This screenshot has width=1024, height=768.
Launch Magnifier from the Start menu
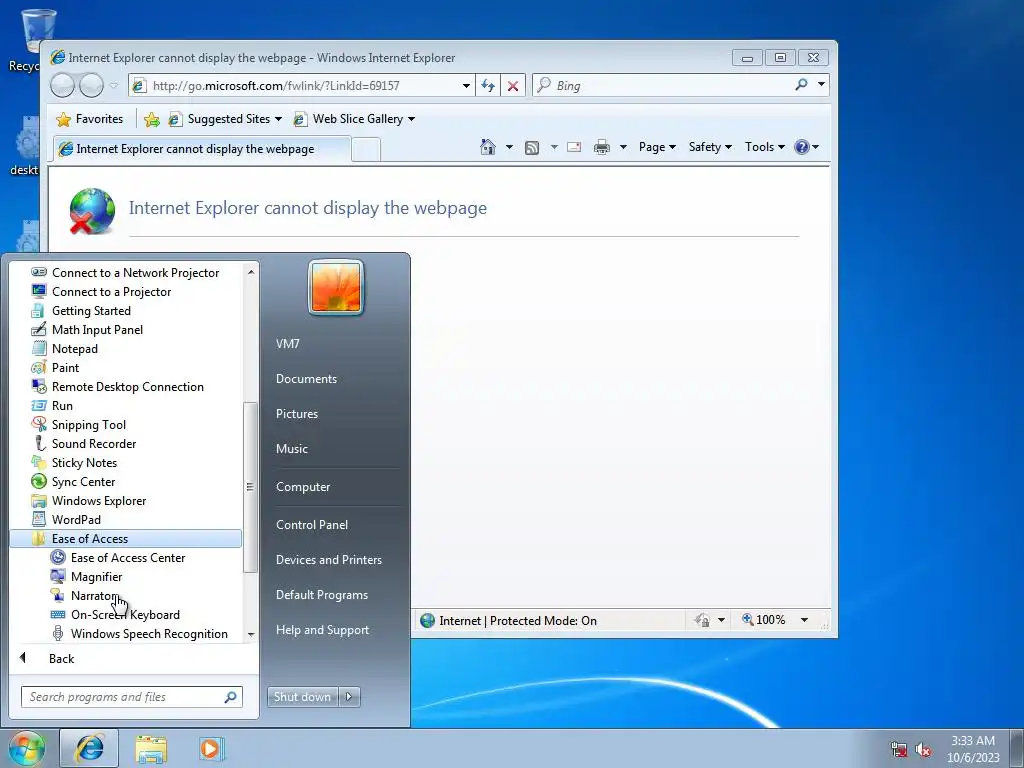[x=95, y=577]
